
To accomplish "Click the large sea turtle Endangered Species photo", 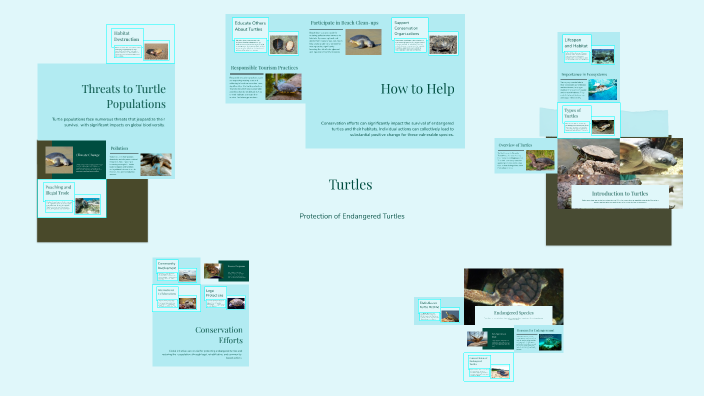I will point(514,287).
